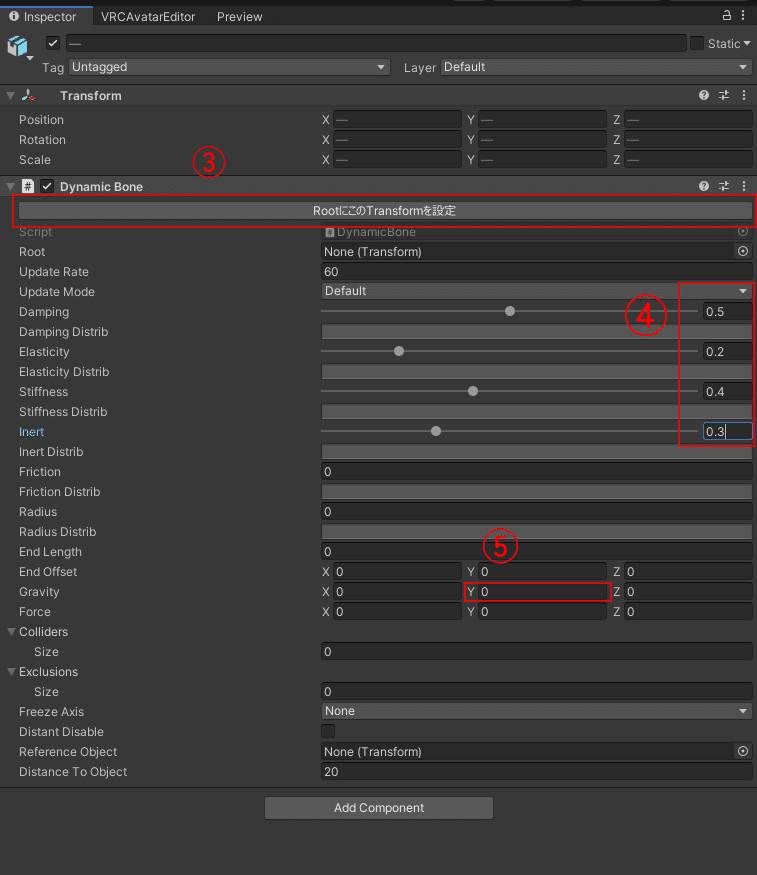Viewport: 757px width, 875px height.
Task: Switch to the Preview tab
Action: point(240,17)
